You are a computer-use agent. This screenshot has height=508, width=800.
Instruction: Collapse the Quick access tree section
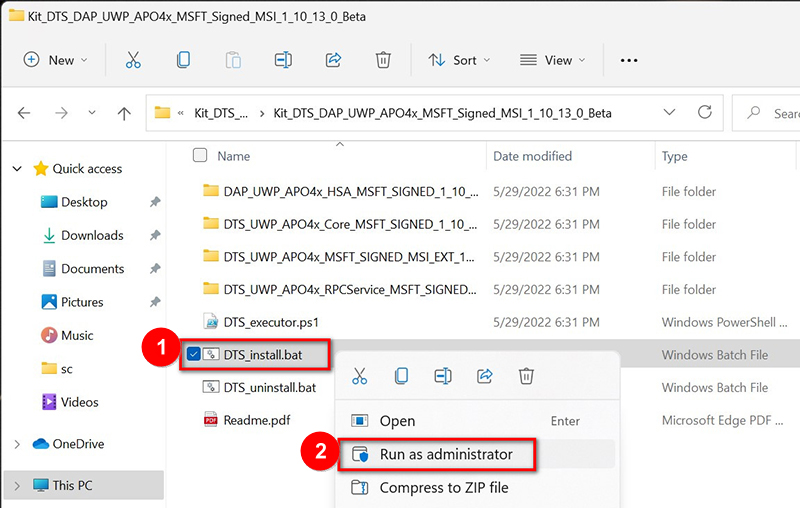pyautogui.click(x=17, y=168)
